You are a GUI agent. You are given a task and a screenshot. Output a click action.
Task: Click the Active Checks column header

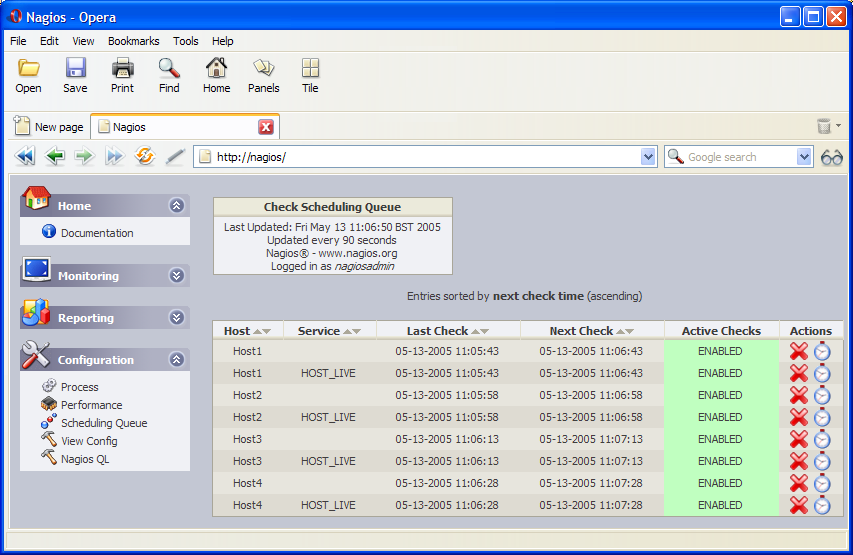[721, 331]
